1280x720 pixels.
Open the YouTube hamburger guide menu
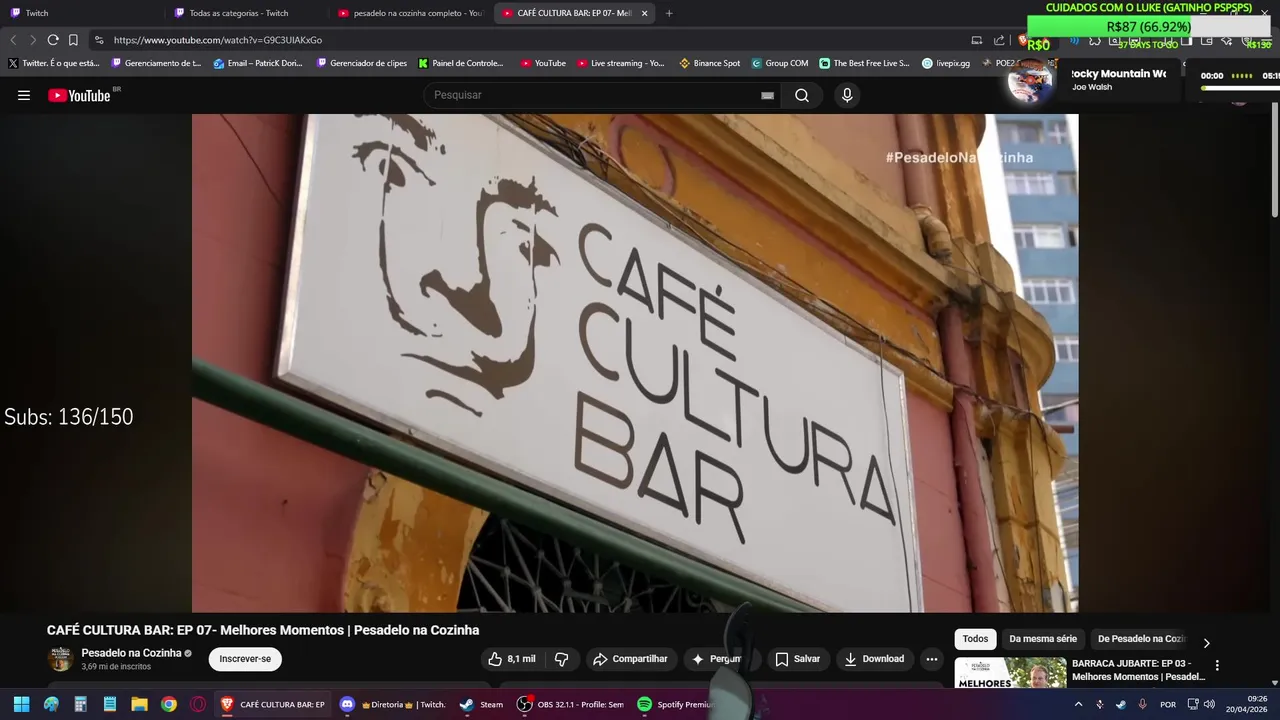tap(24, 95)
